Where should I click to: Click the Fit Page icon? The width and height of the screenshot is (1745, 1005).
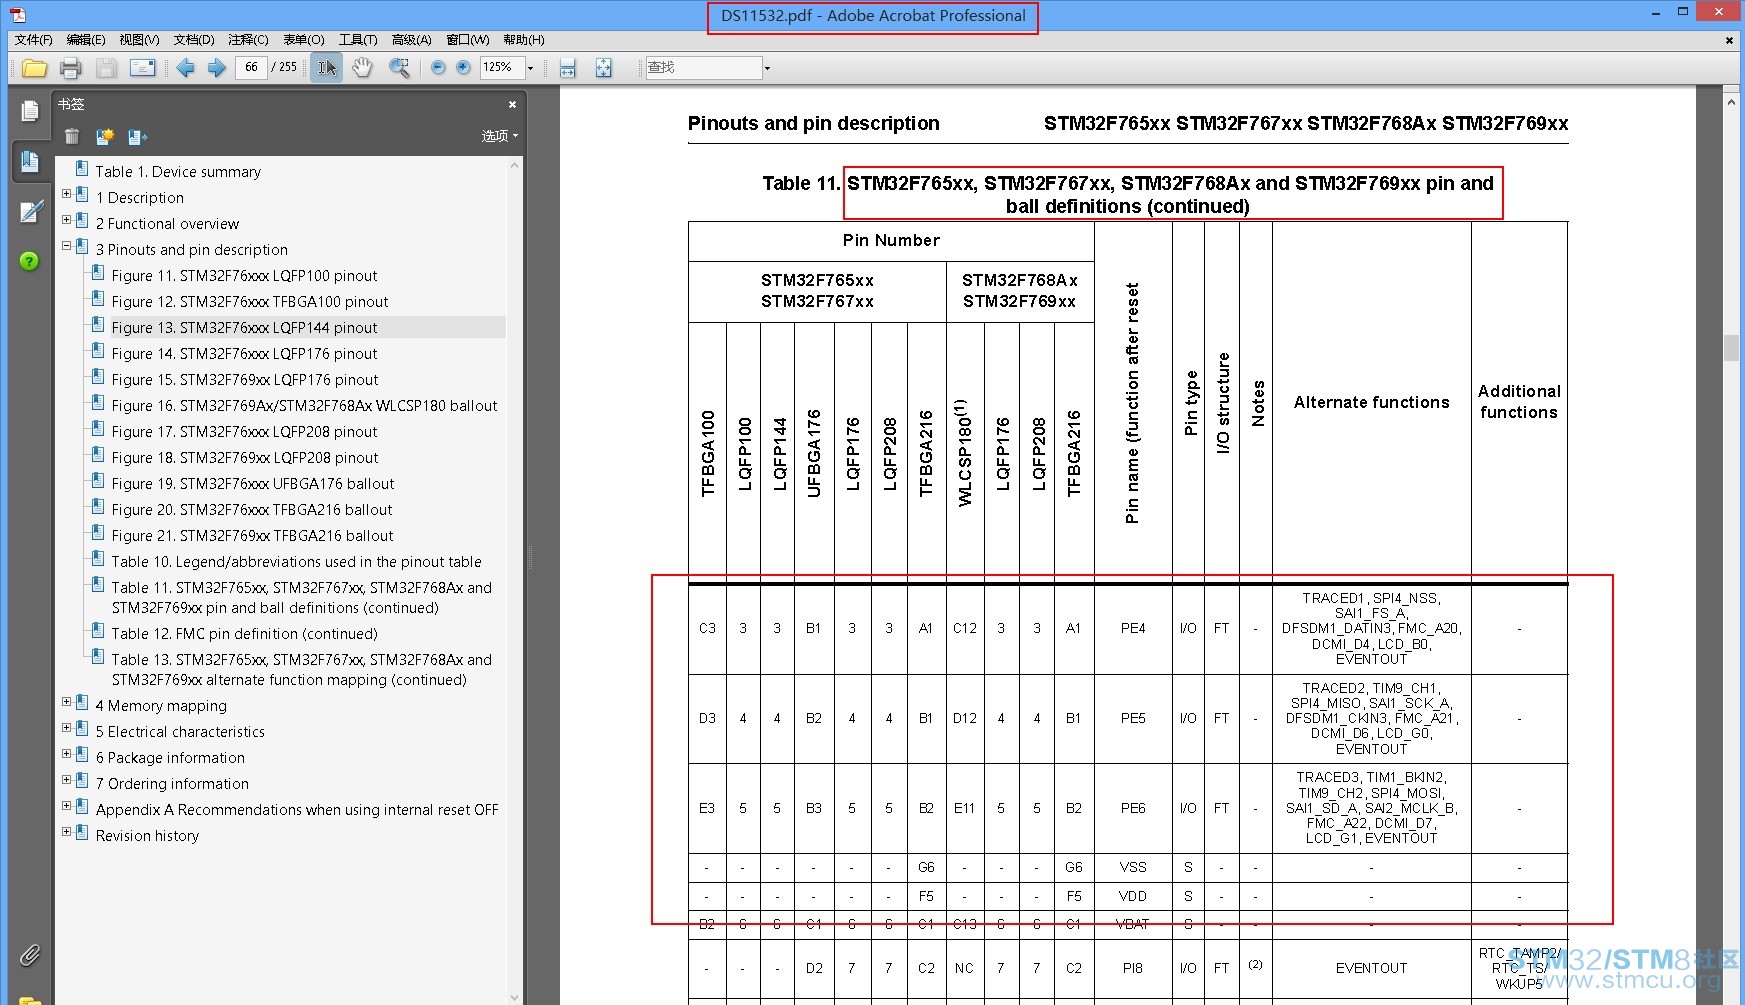coord(603,68)
